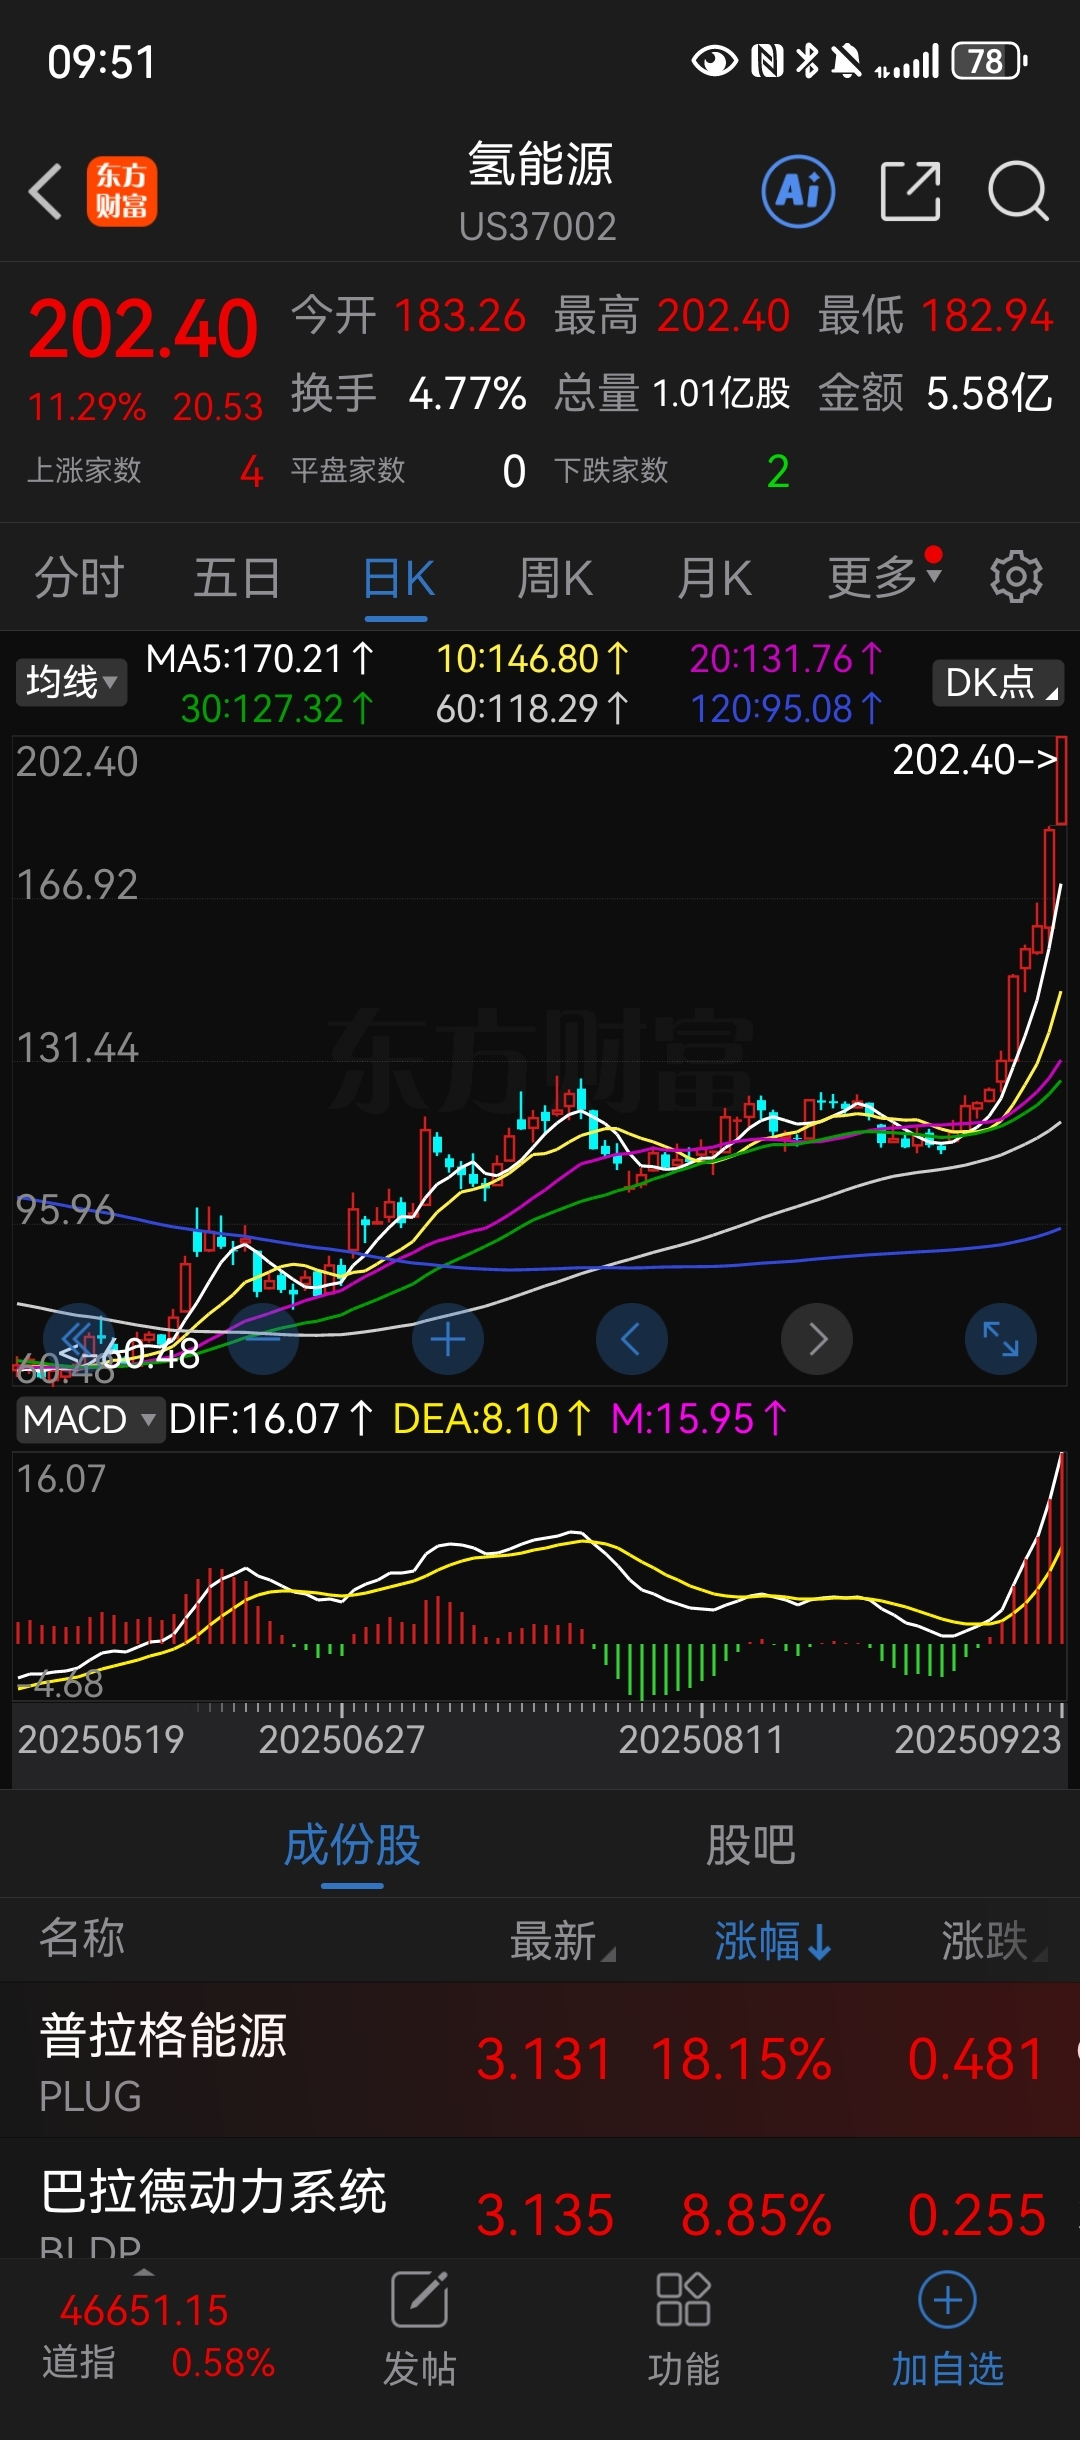Tap the 下跌家数 label
Image resolution: width=1080 pixels, height=2440 pixels.
611,470
